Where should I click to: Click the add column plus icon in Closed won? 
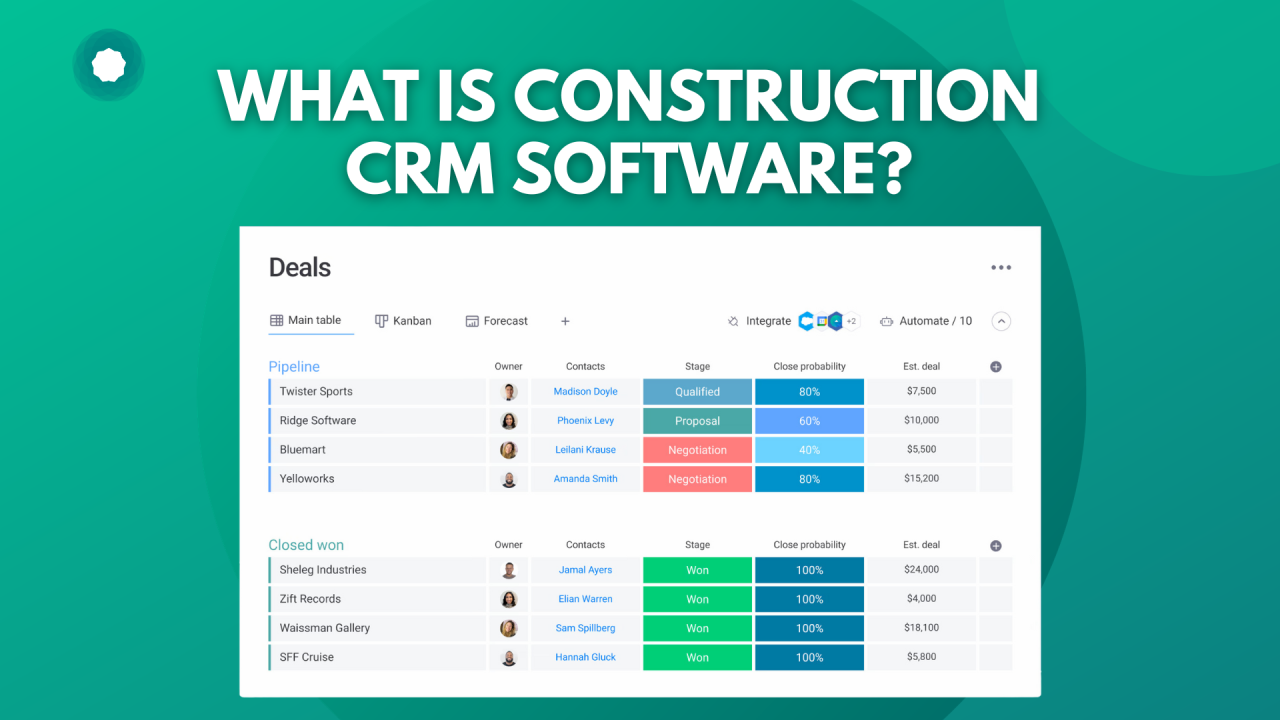995,545
